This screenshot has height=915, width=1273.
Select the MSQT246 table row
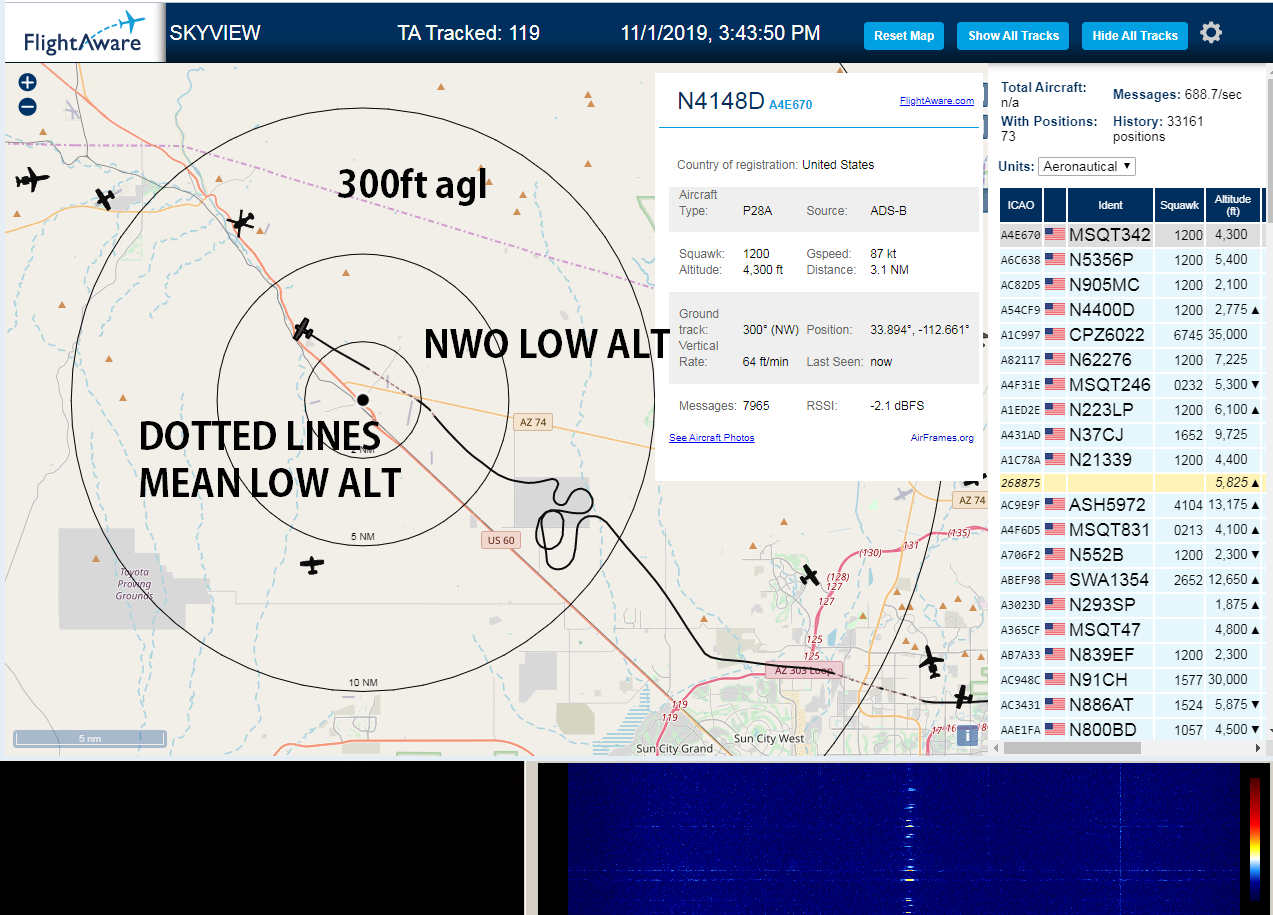(x=1131, y=385)
